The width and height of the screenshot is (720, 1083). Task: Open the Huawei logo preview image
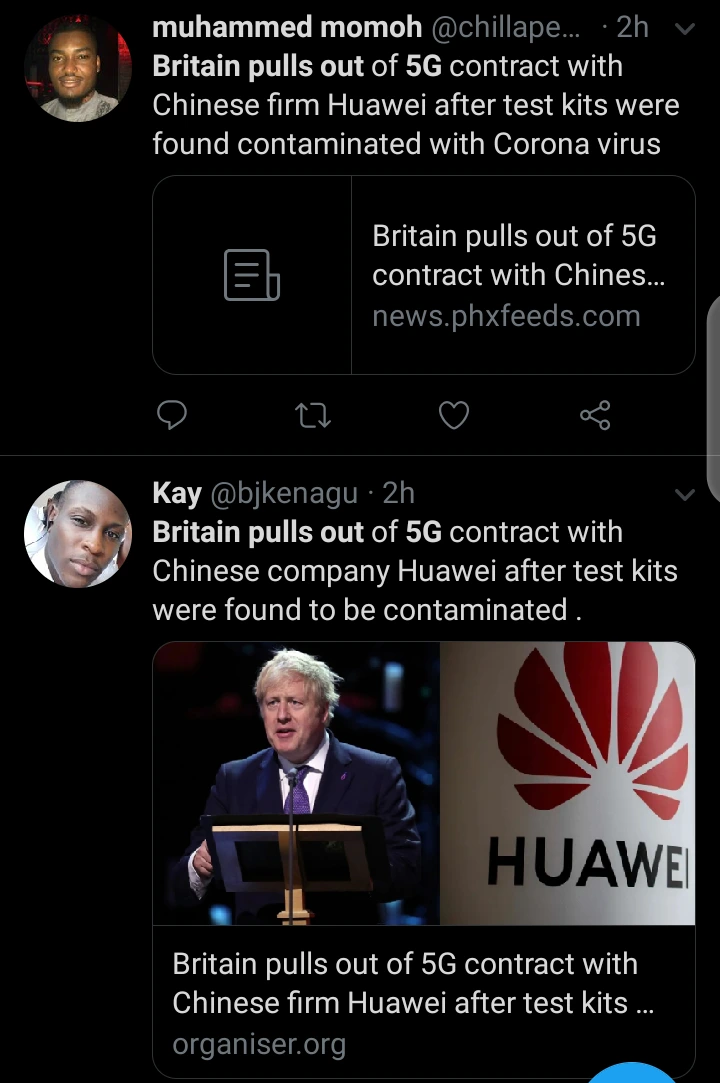(x=567, y=783)
